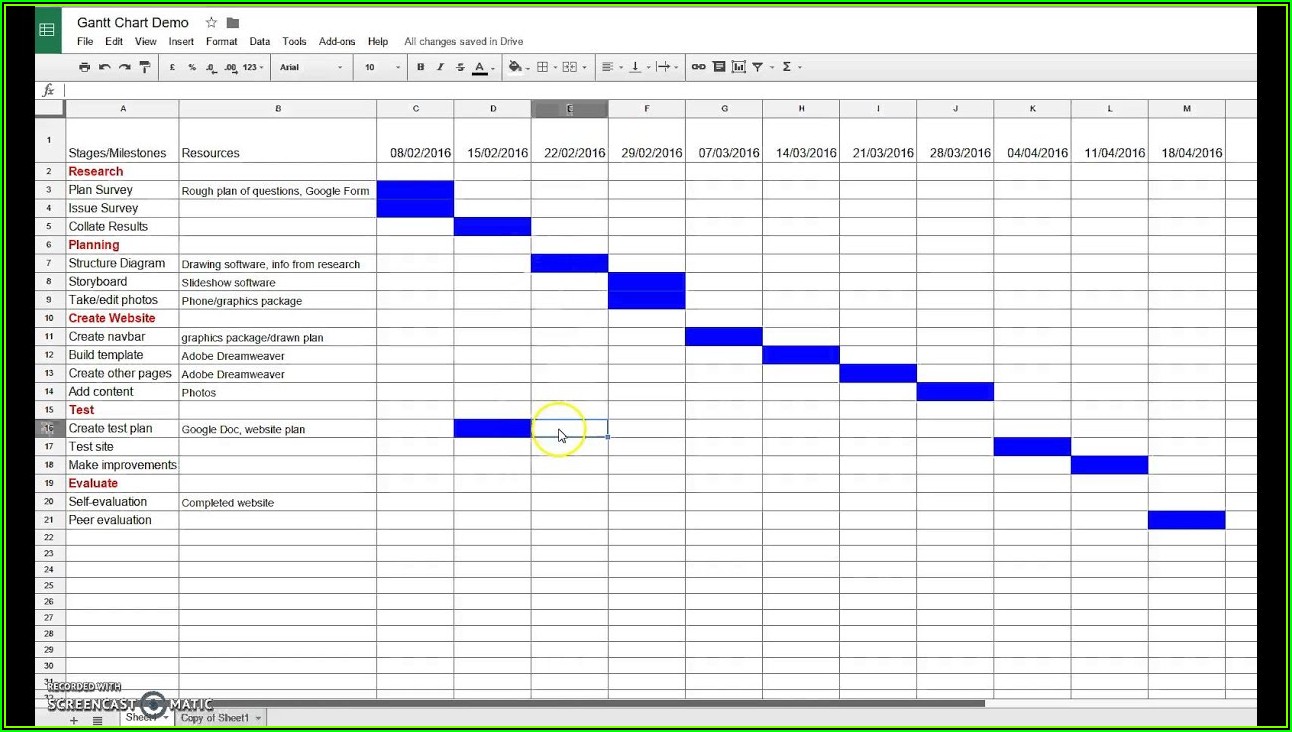The height and width of the screenshot is (732, 1292).
Task: Toggle Italic formatting
Action: [440, 67]
